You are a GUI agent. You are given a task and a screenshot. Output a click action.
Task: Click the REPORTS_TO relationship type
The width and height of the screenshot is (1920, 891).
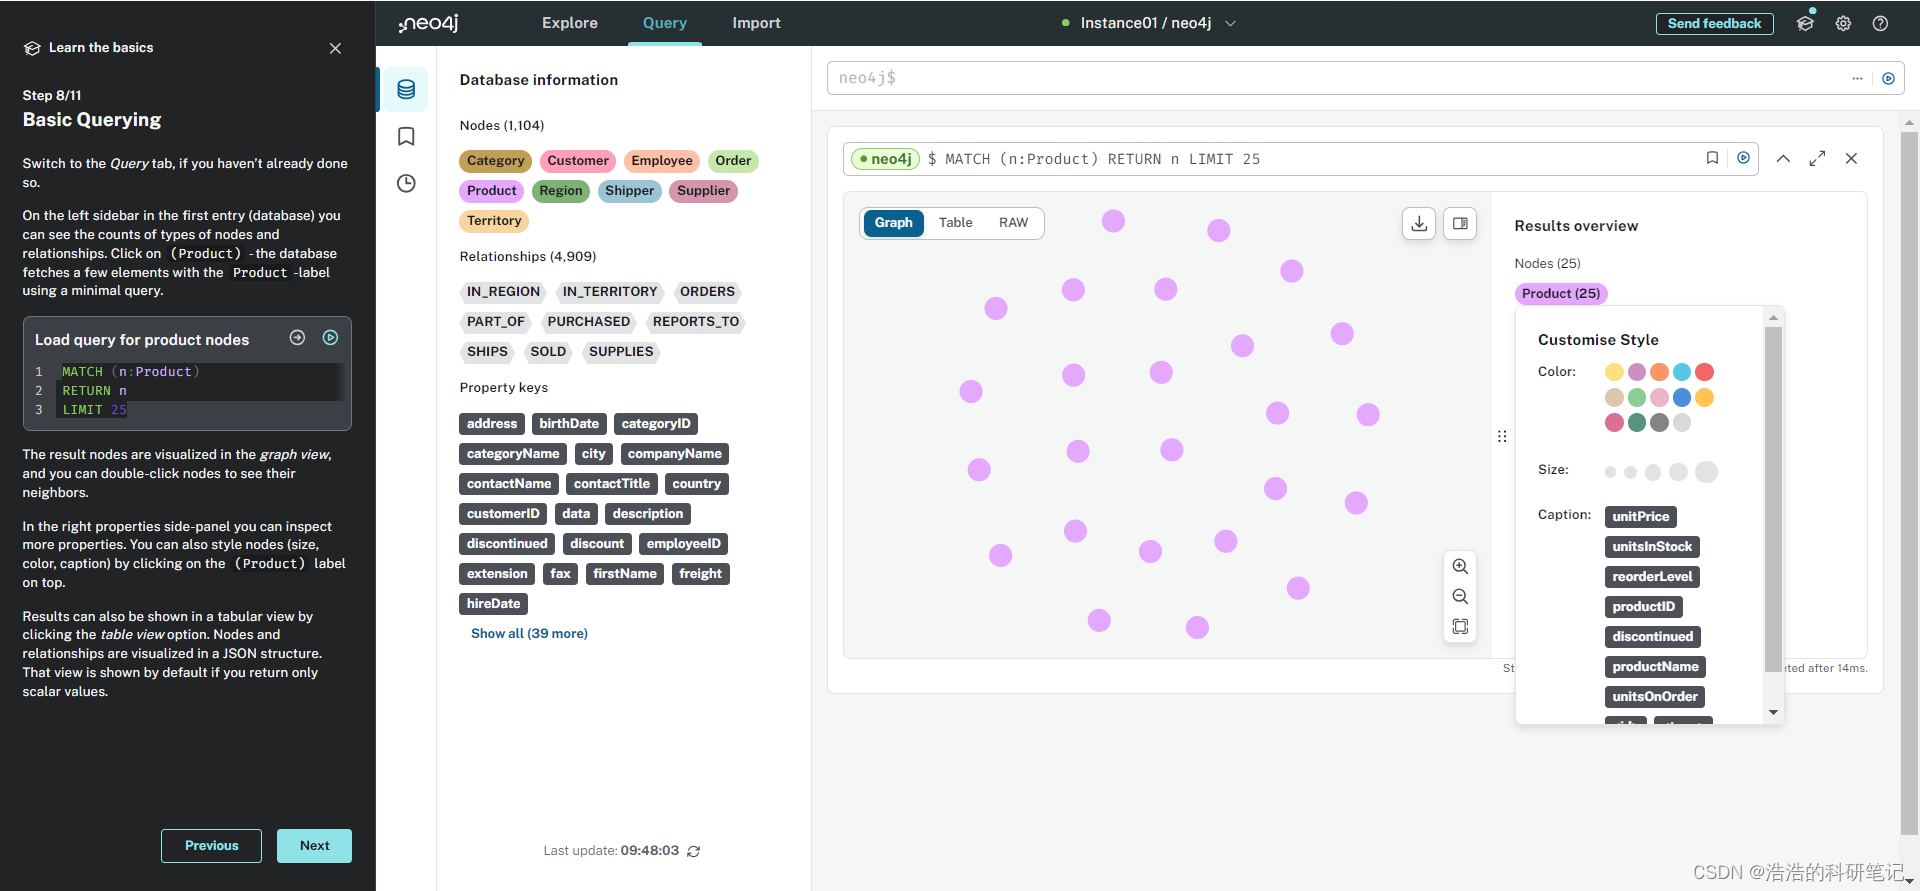pos(695,322)
